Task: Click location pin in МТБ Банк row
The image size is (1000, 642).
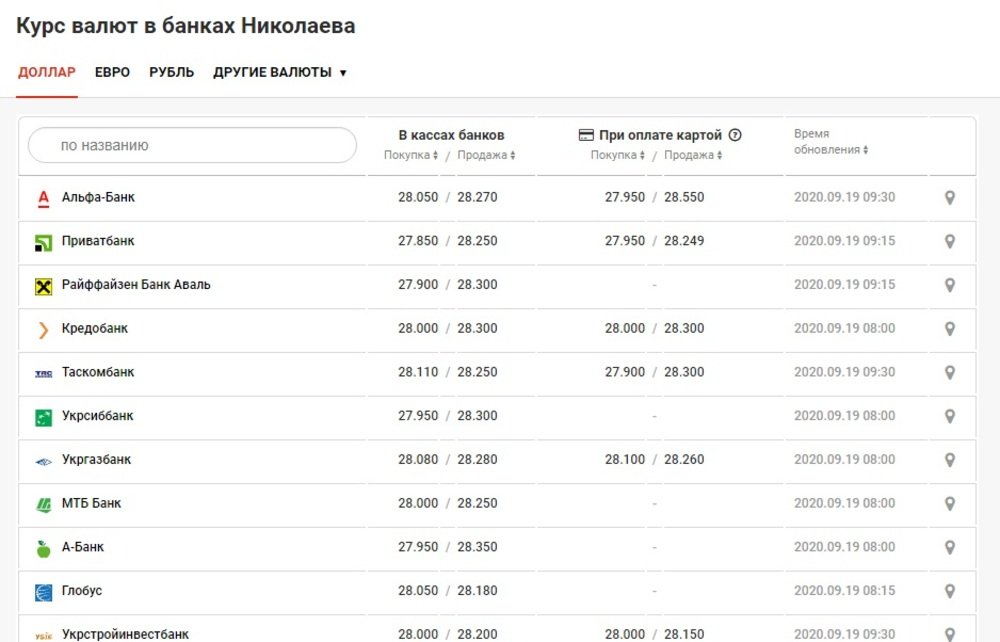Action: coord(950,504)
